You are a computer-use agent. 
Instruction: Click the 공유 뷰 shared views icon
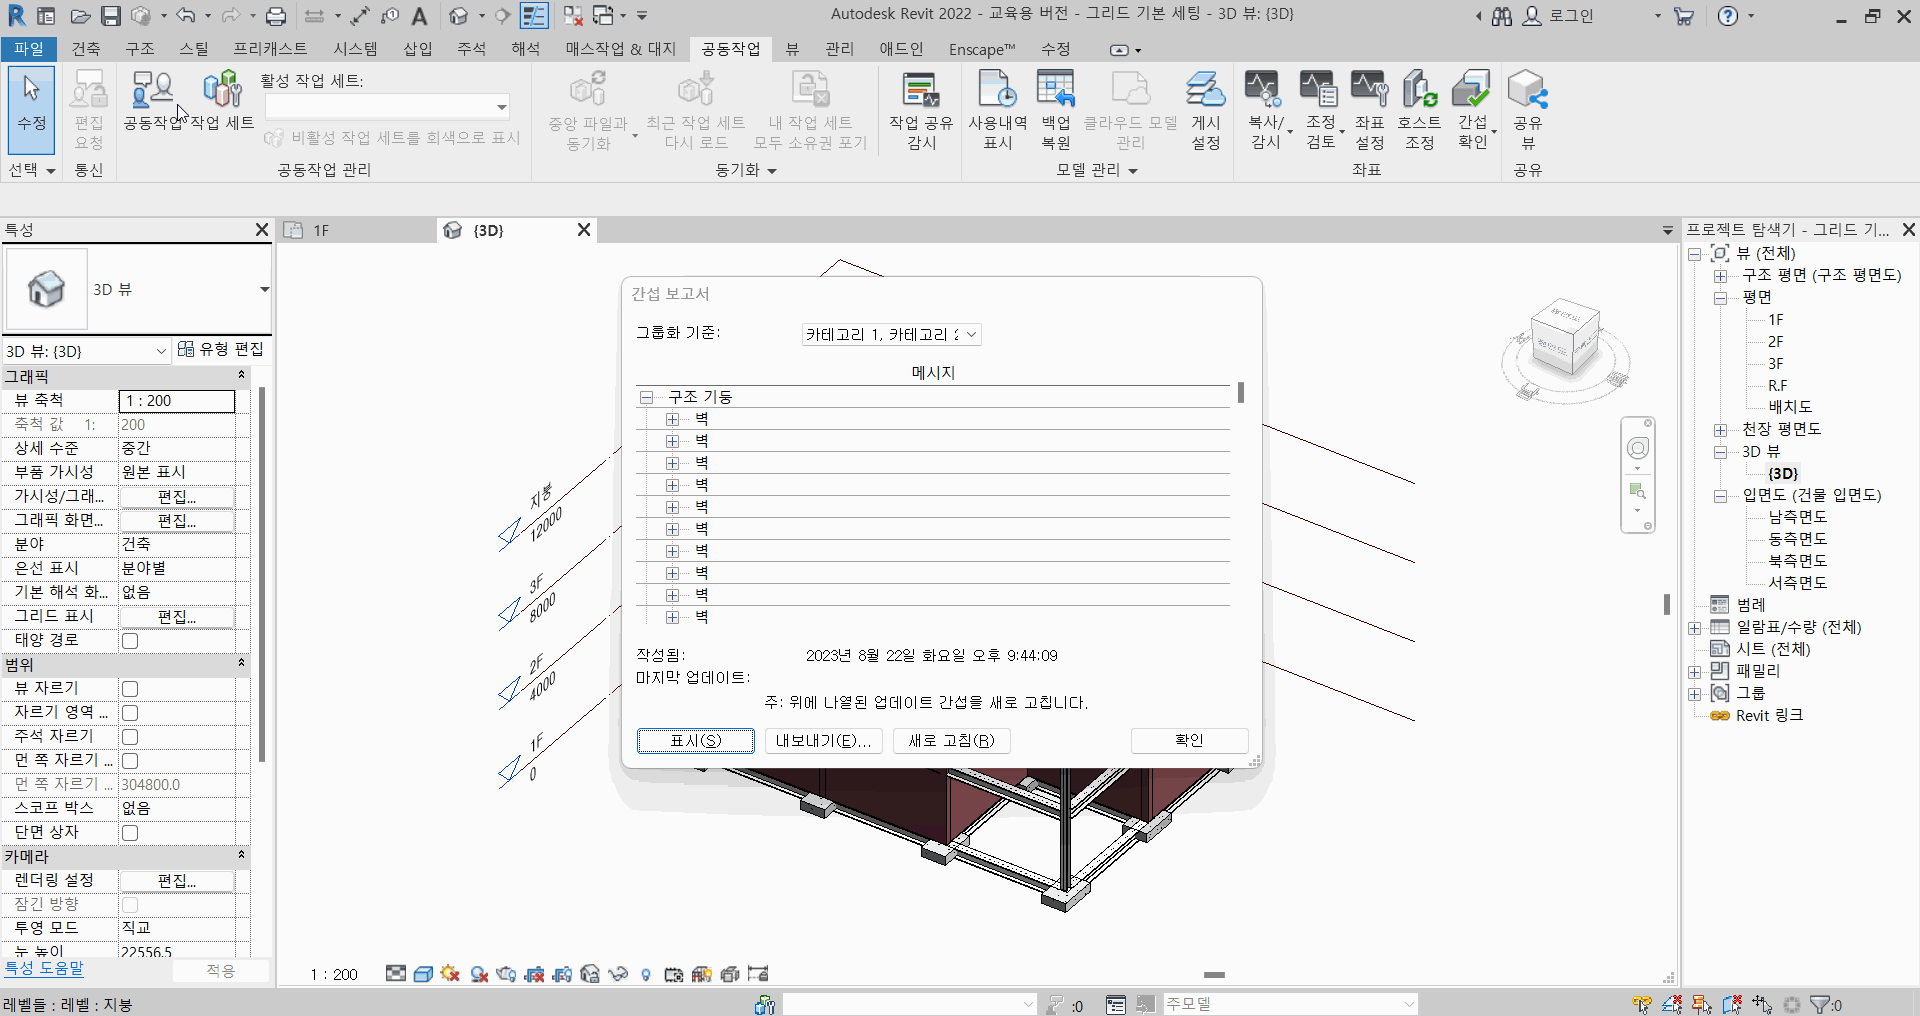point(1527,110)
